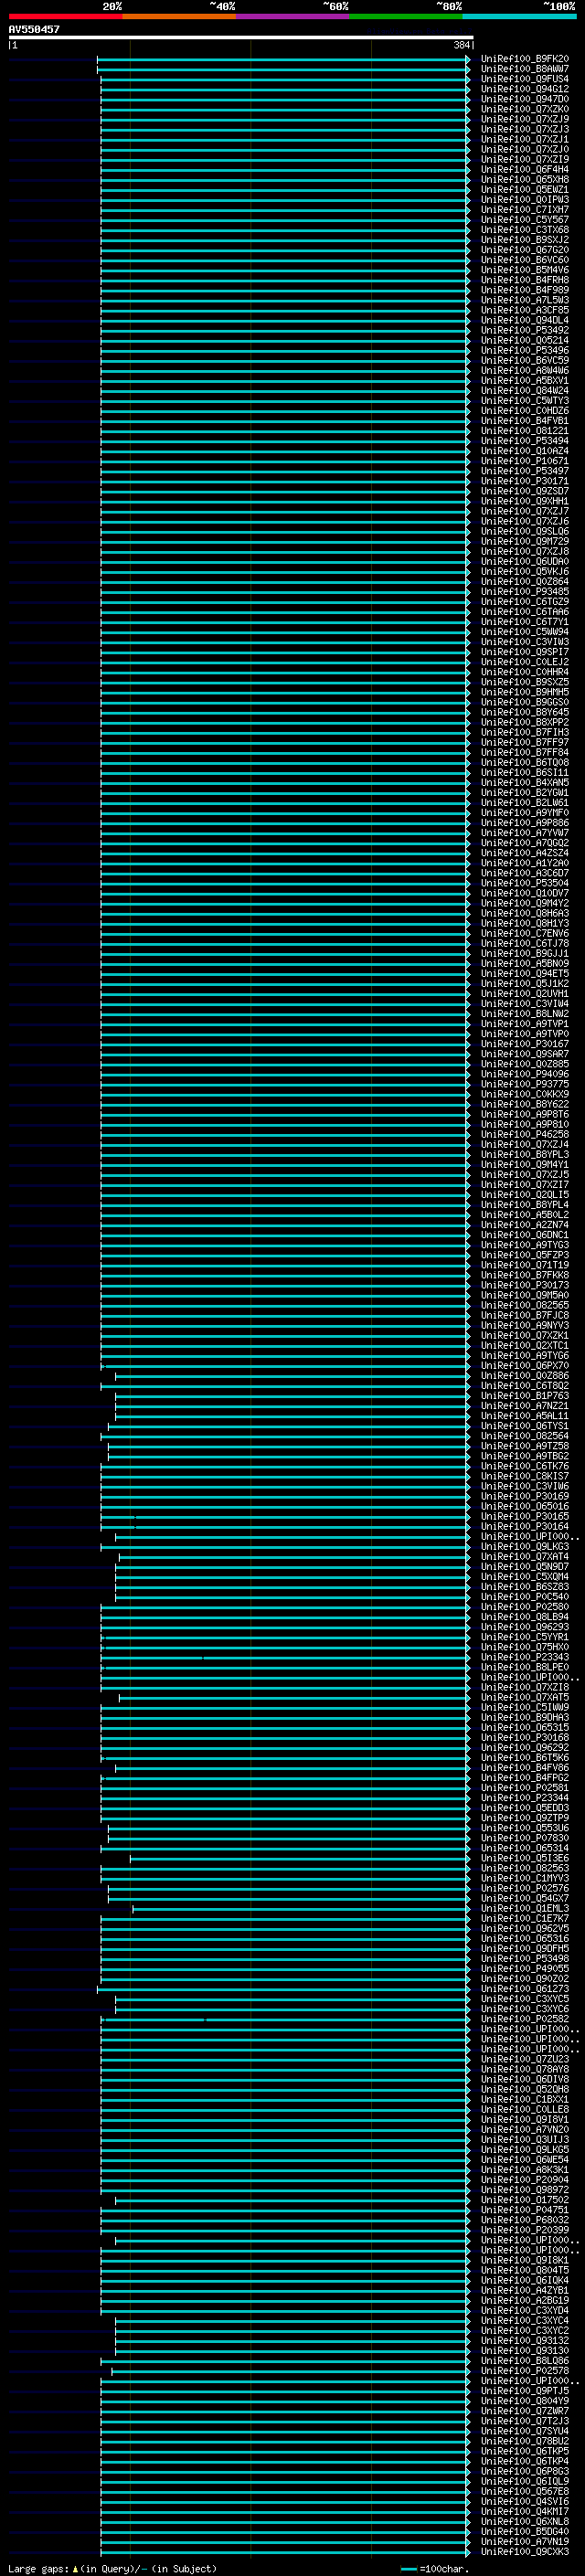This screenshot has width=585, height=2576.
Task: Click the cyan ~100% identity legend segment
Action: click(x=519, y=16)
